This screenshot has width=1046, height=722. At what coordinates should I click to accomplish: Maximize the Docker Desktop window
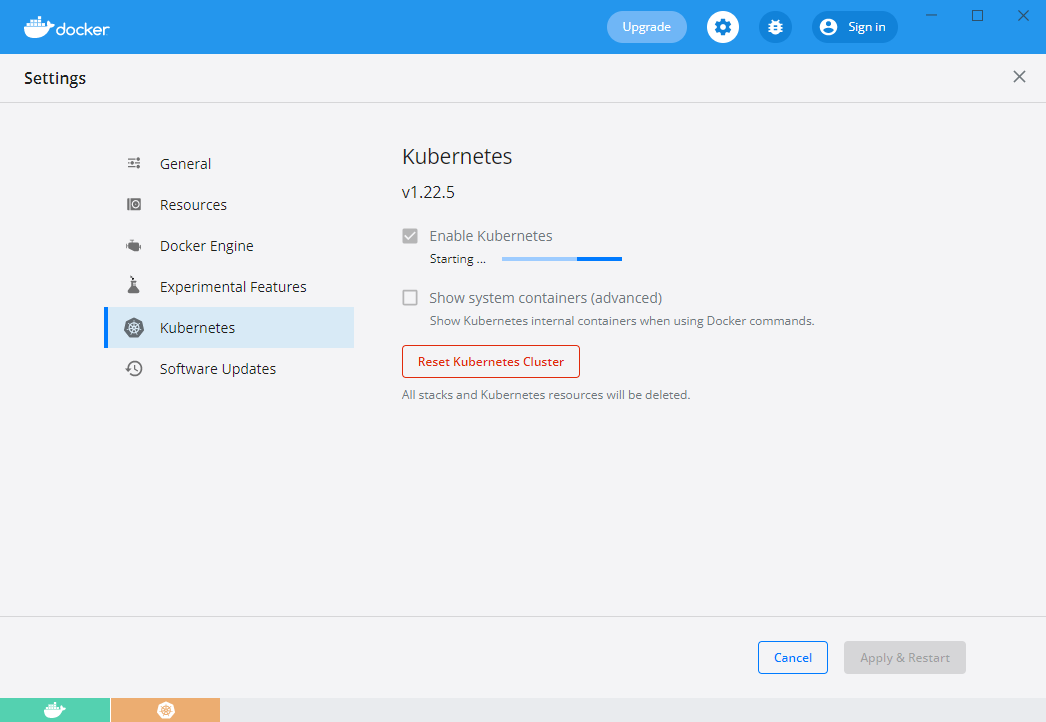pos(977,15)
